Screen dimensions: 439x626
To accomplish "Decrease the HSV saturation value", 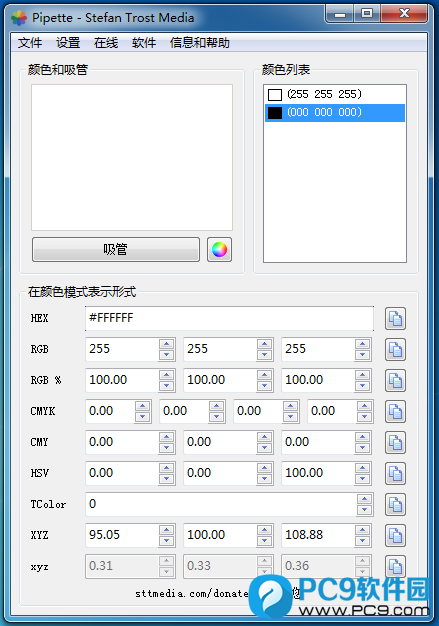I will tap(264, 479).
